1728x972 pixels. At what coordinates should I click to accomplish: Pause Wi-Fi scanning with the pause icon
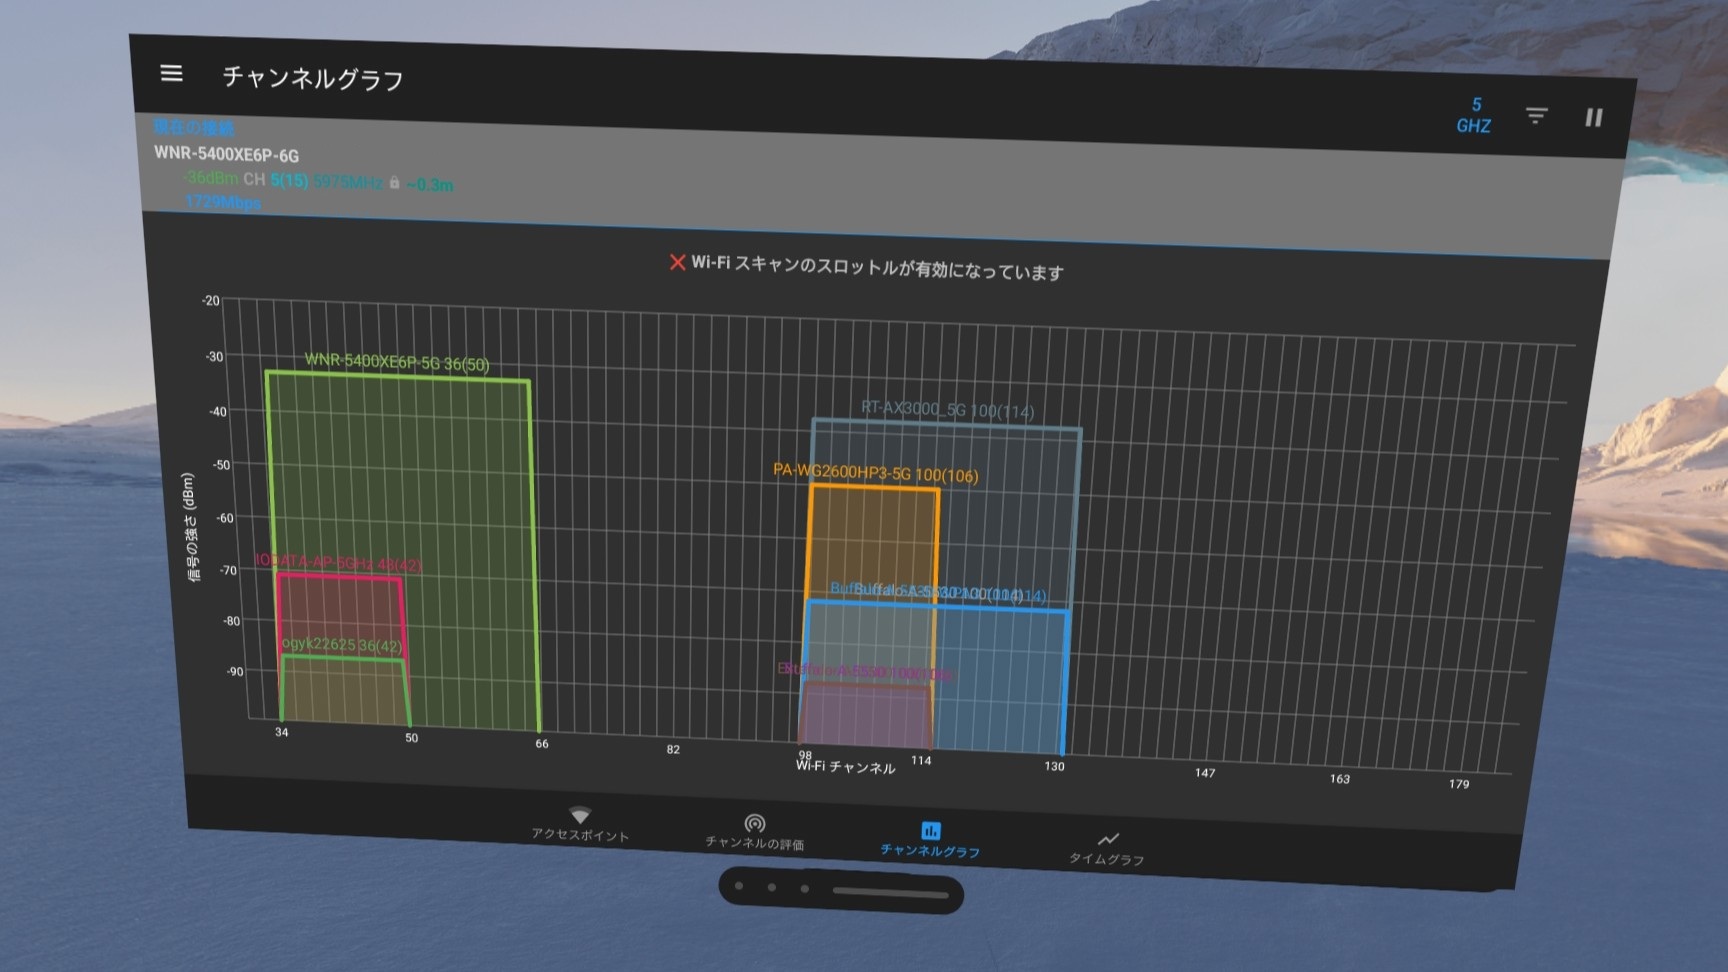[1593, 118]
